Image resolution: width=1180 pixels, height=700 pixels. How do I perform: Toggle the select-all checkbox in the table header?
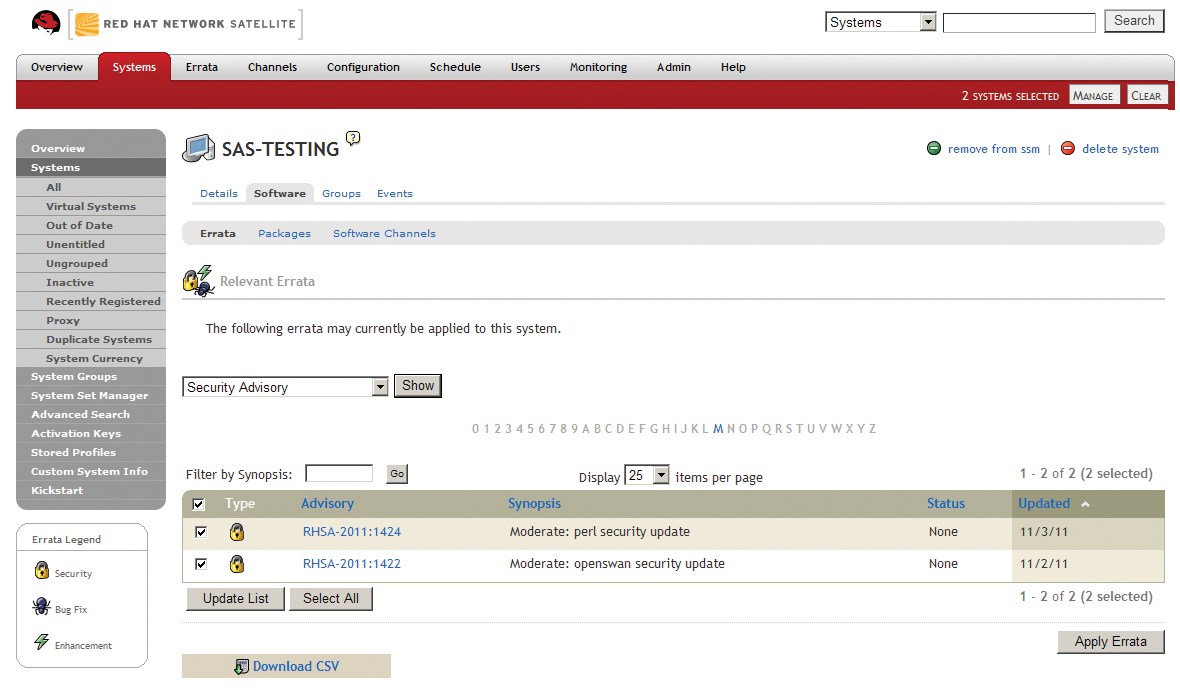pos(197,504)
